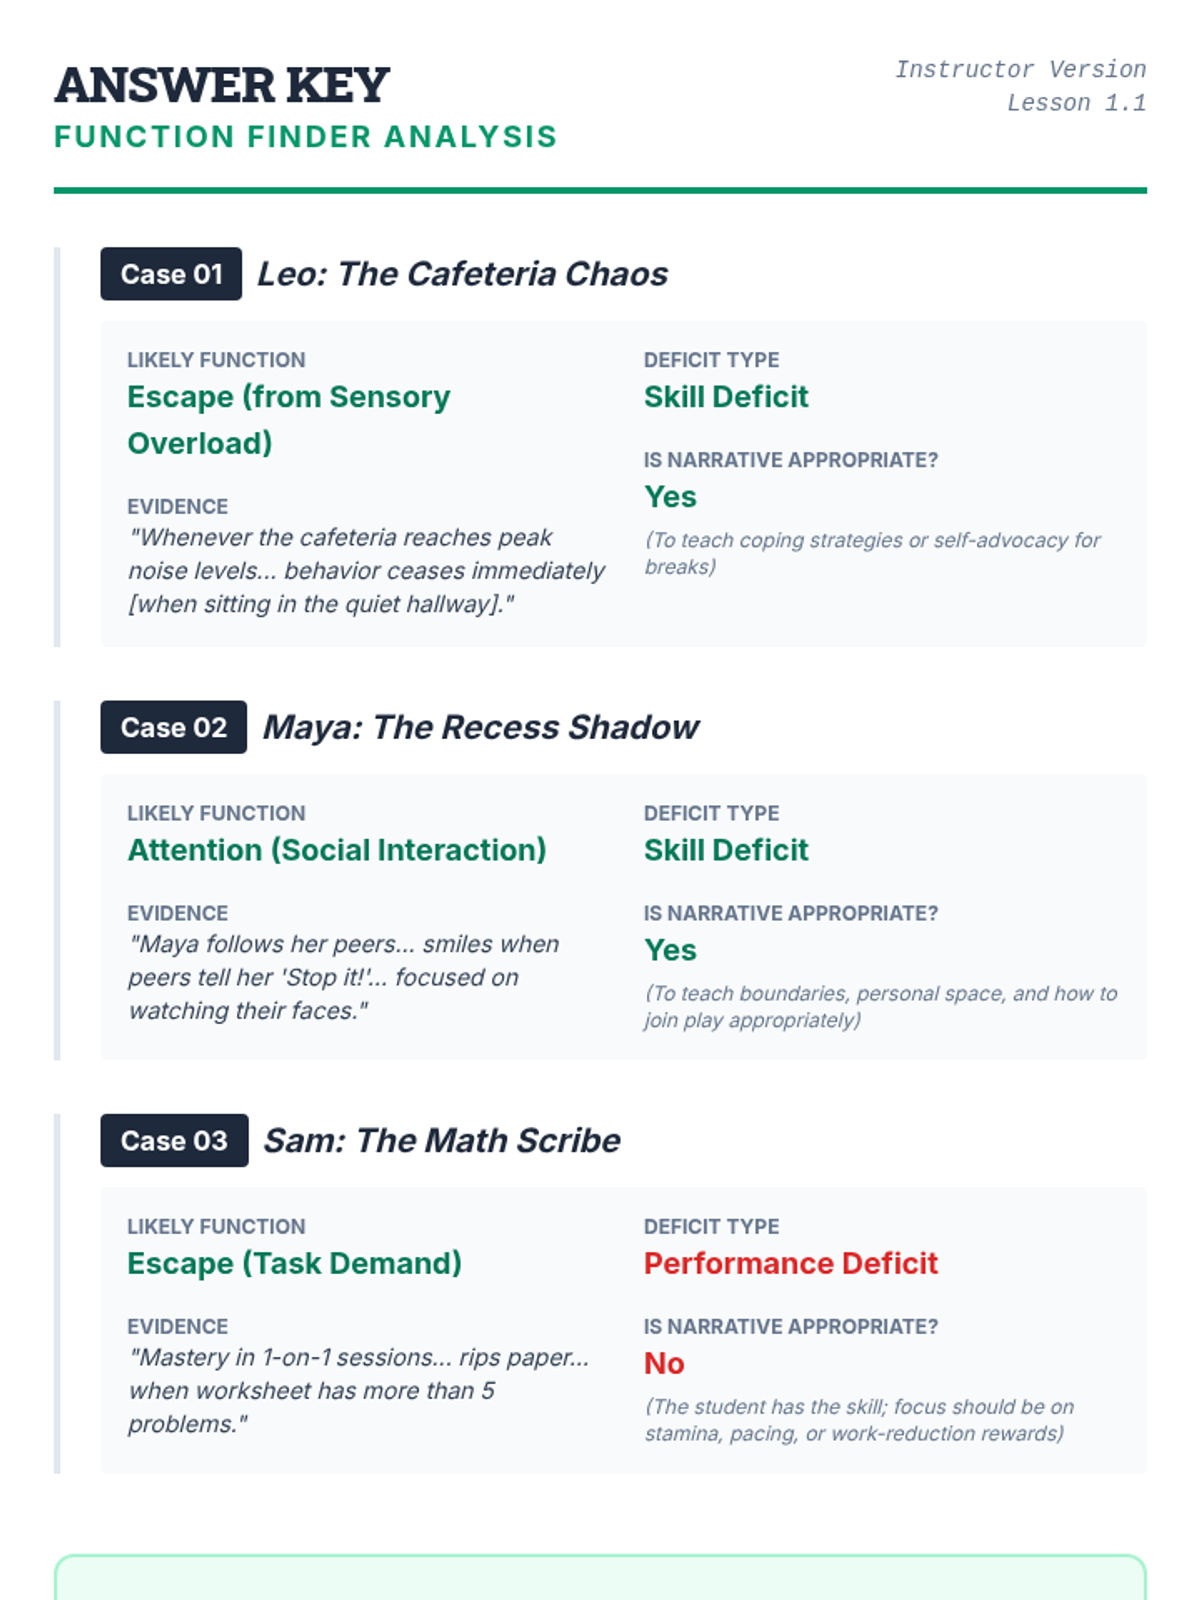1200x1600 pixels.
Task: Click the ANSWER KEY heading
Action: tap(222, 86)
